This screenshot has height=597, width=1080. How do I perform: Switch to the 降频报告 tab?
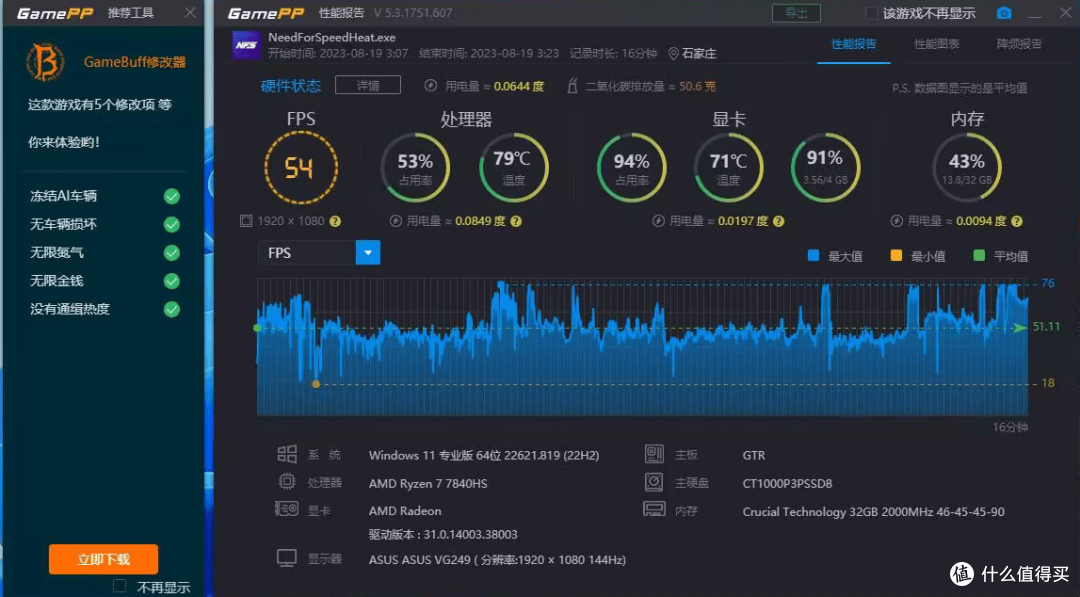1019,44
